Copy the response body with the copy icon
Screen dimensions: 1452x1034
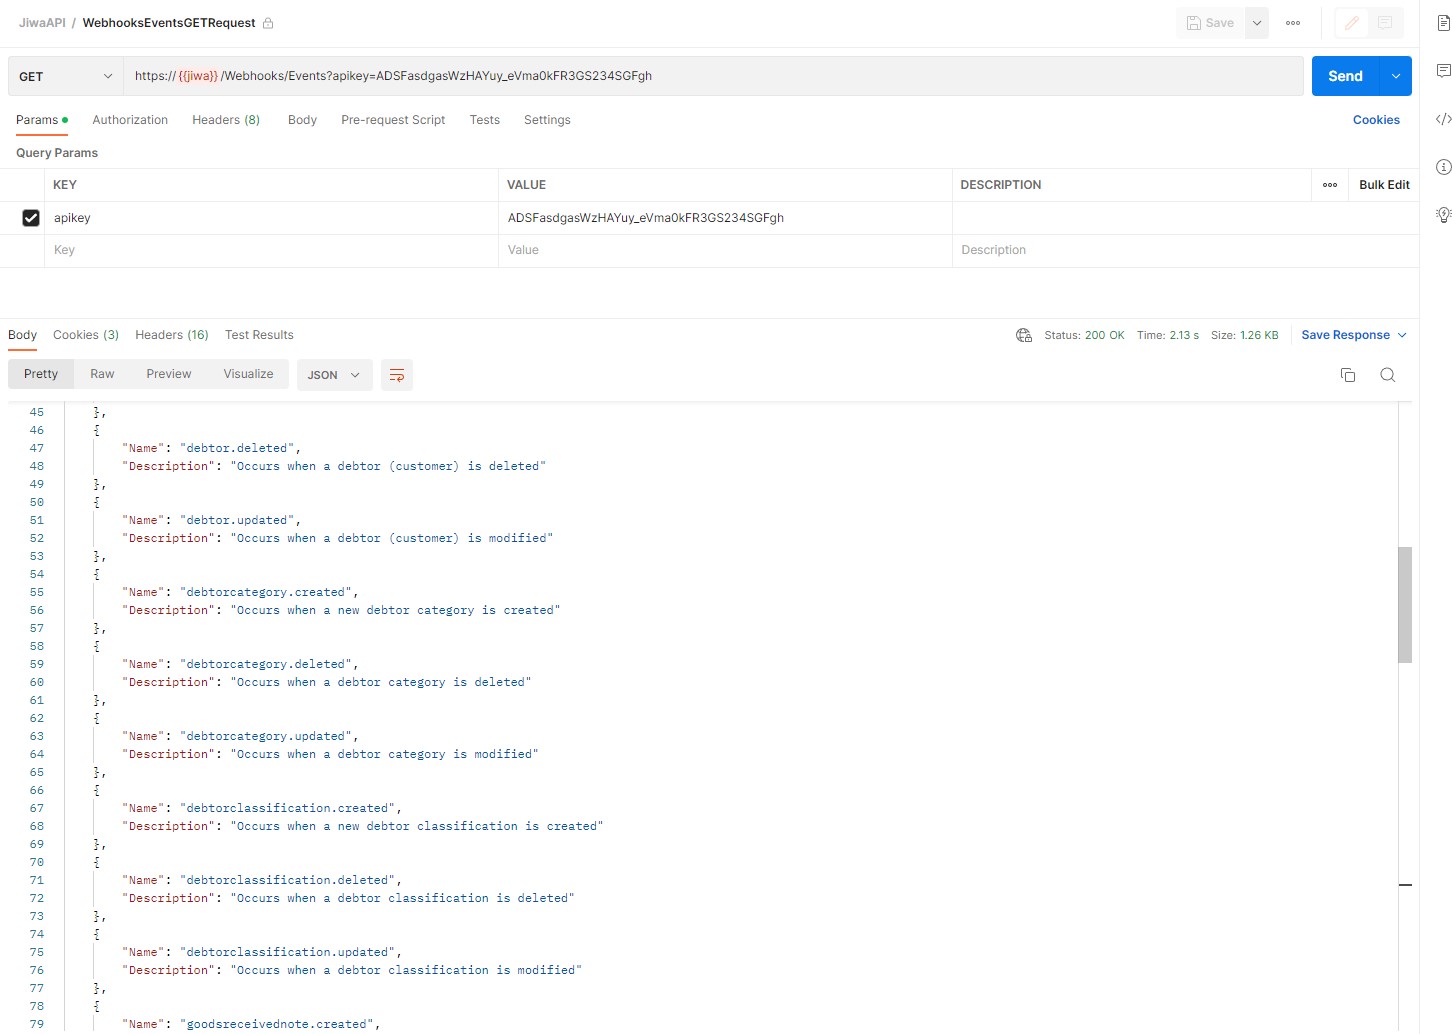(x=1347, y=375)
